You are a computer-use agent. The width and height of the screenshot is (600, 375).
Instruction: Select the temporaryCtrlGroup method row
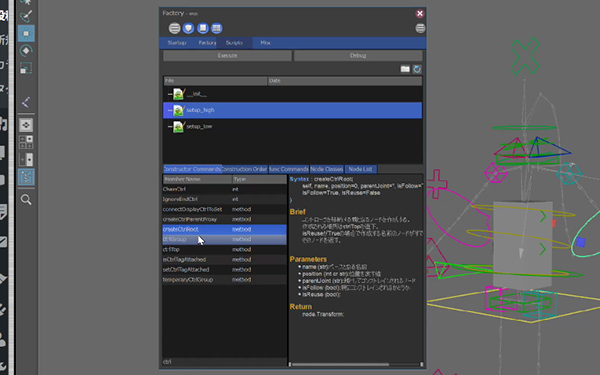[225, 280]
